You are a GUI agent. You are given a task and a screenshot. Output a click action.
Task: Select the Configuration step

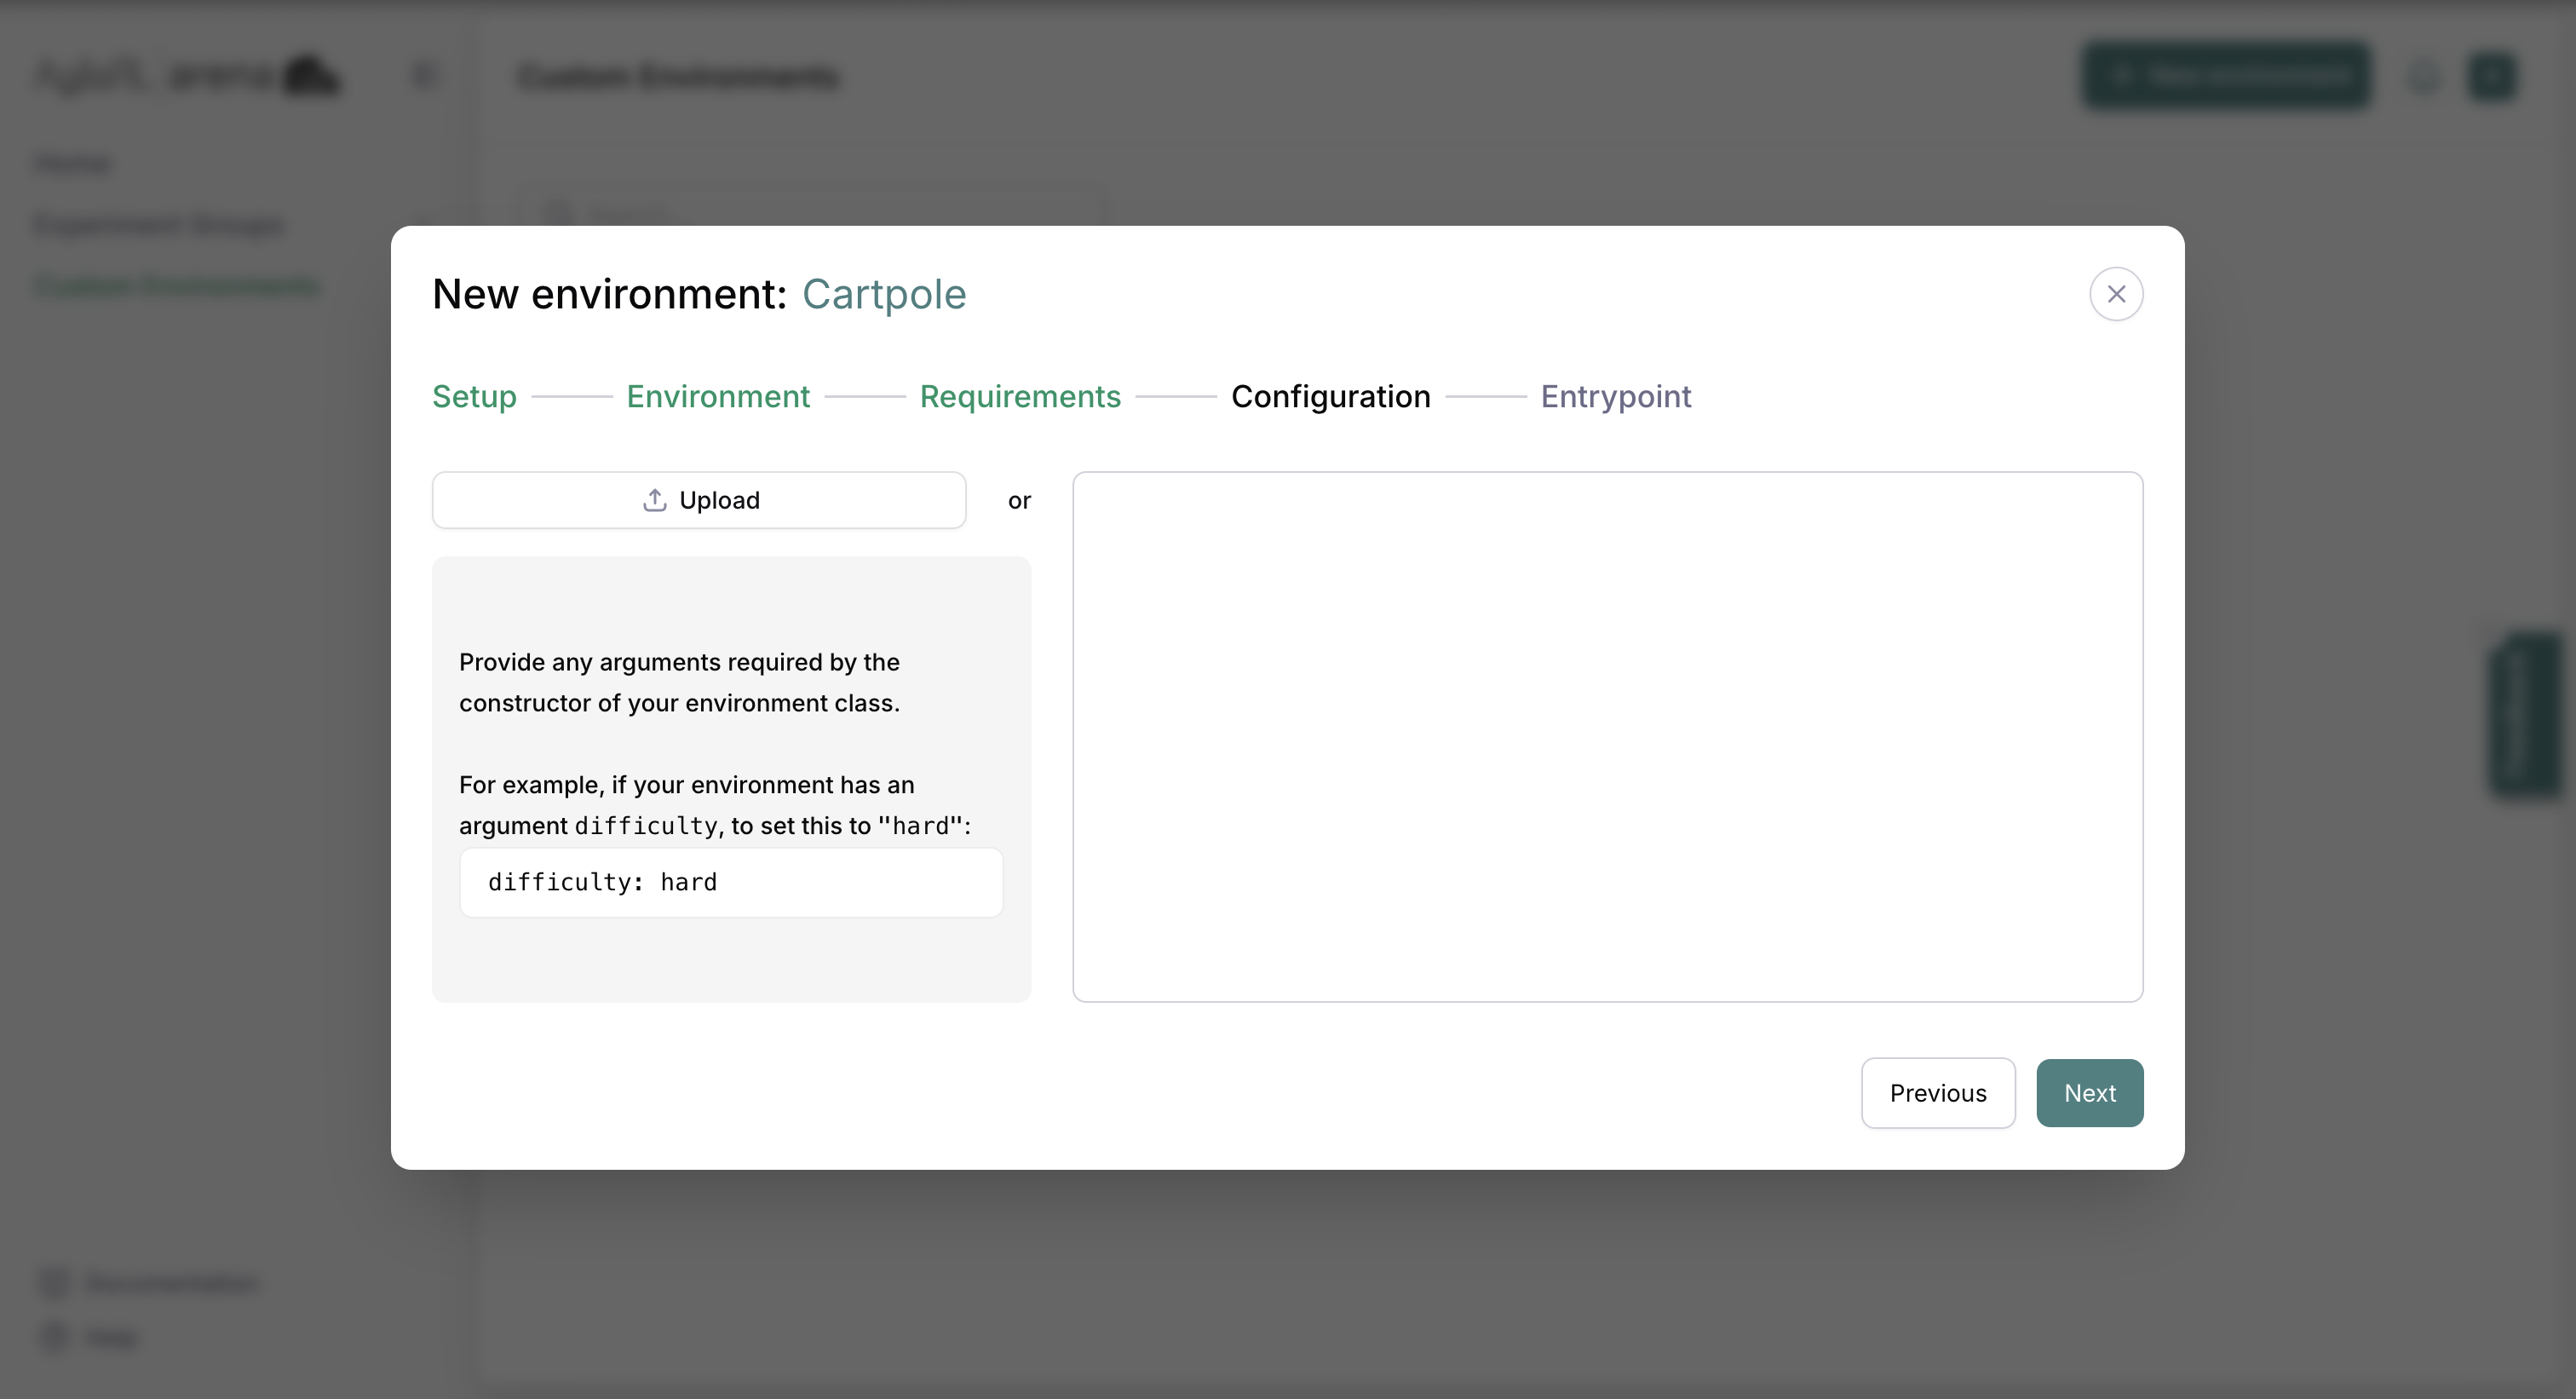[x=1331, y=396]
